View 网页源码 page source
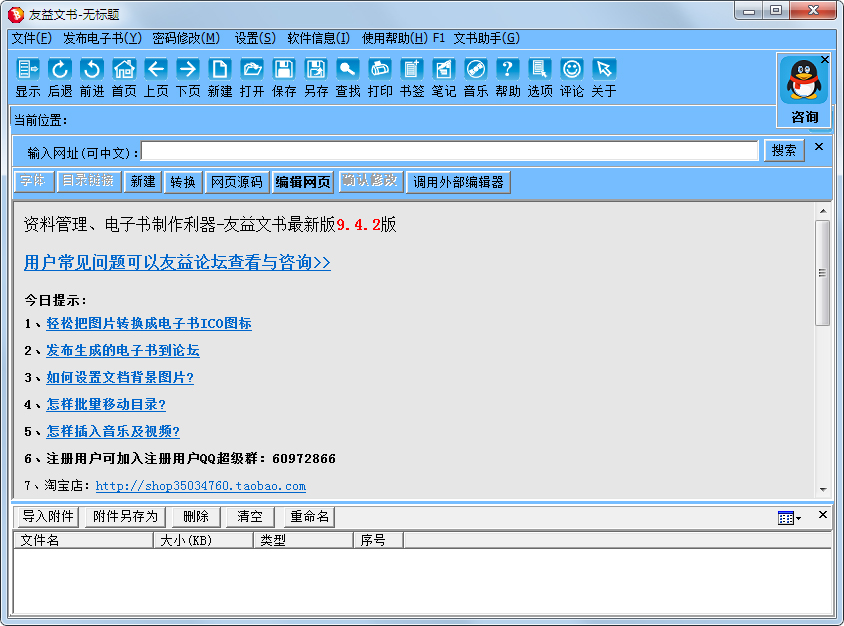Viewport: 844px width, 626px height. coord(237,182)
